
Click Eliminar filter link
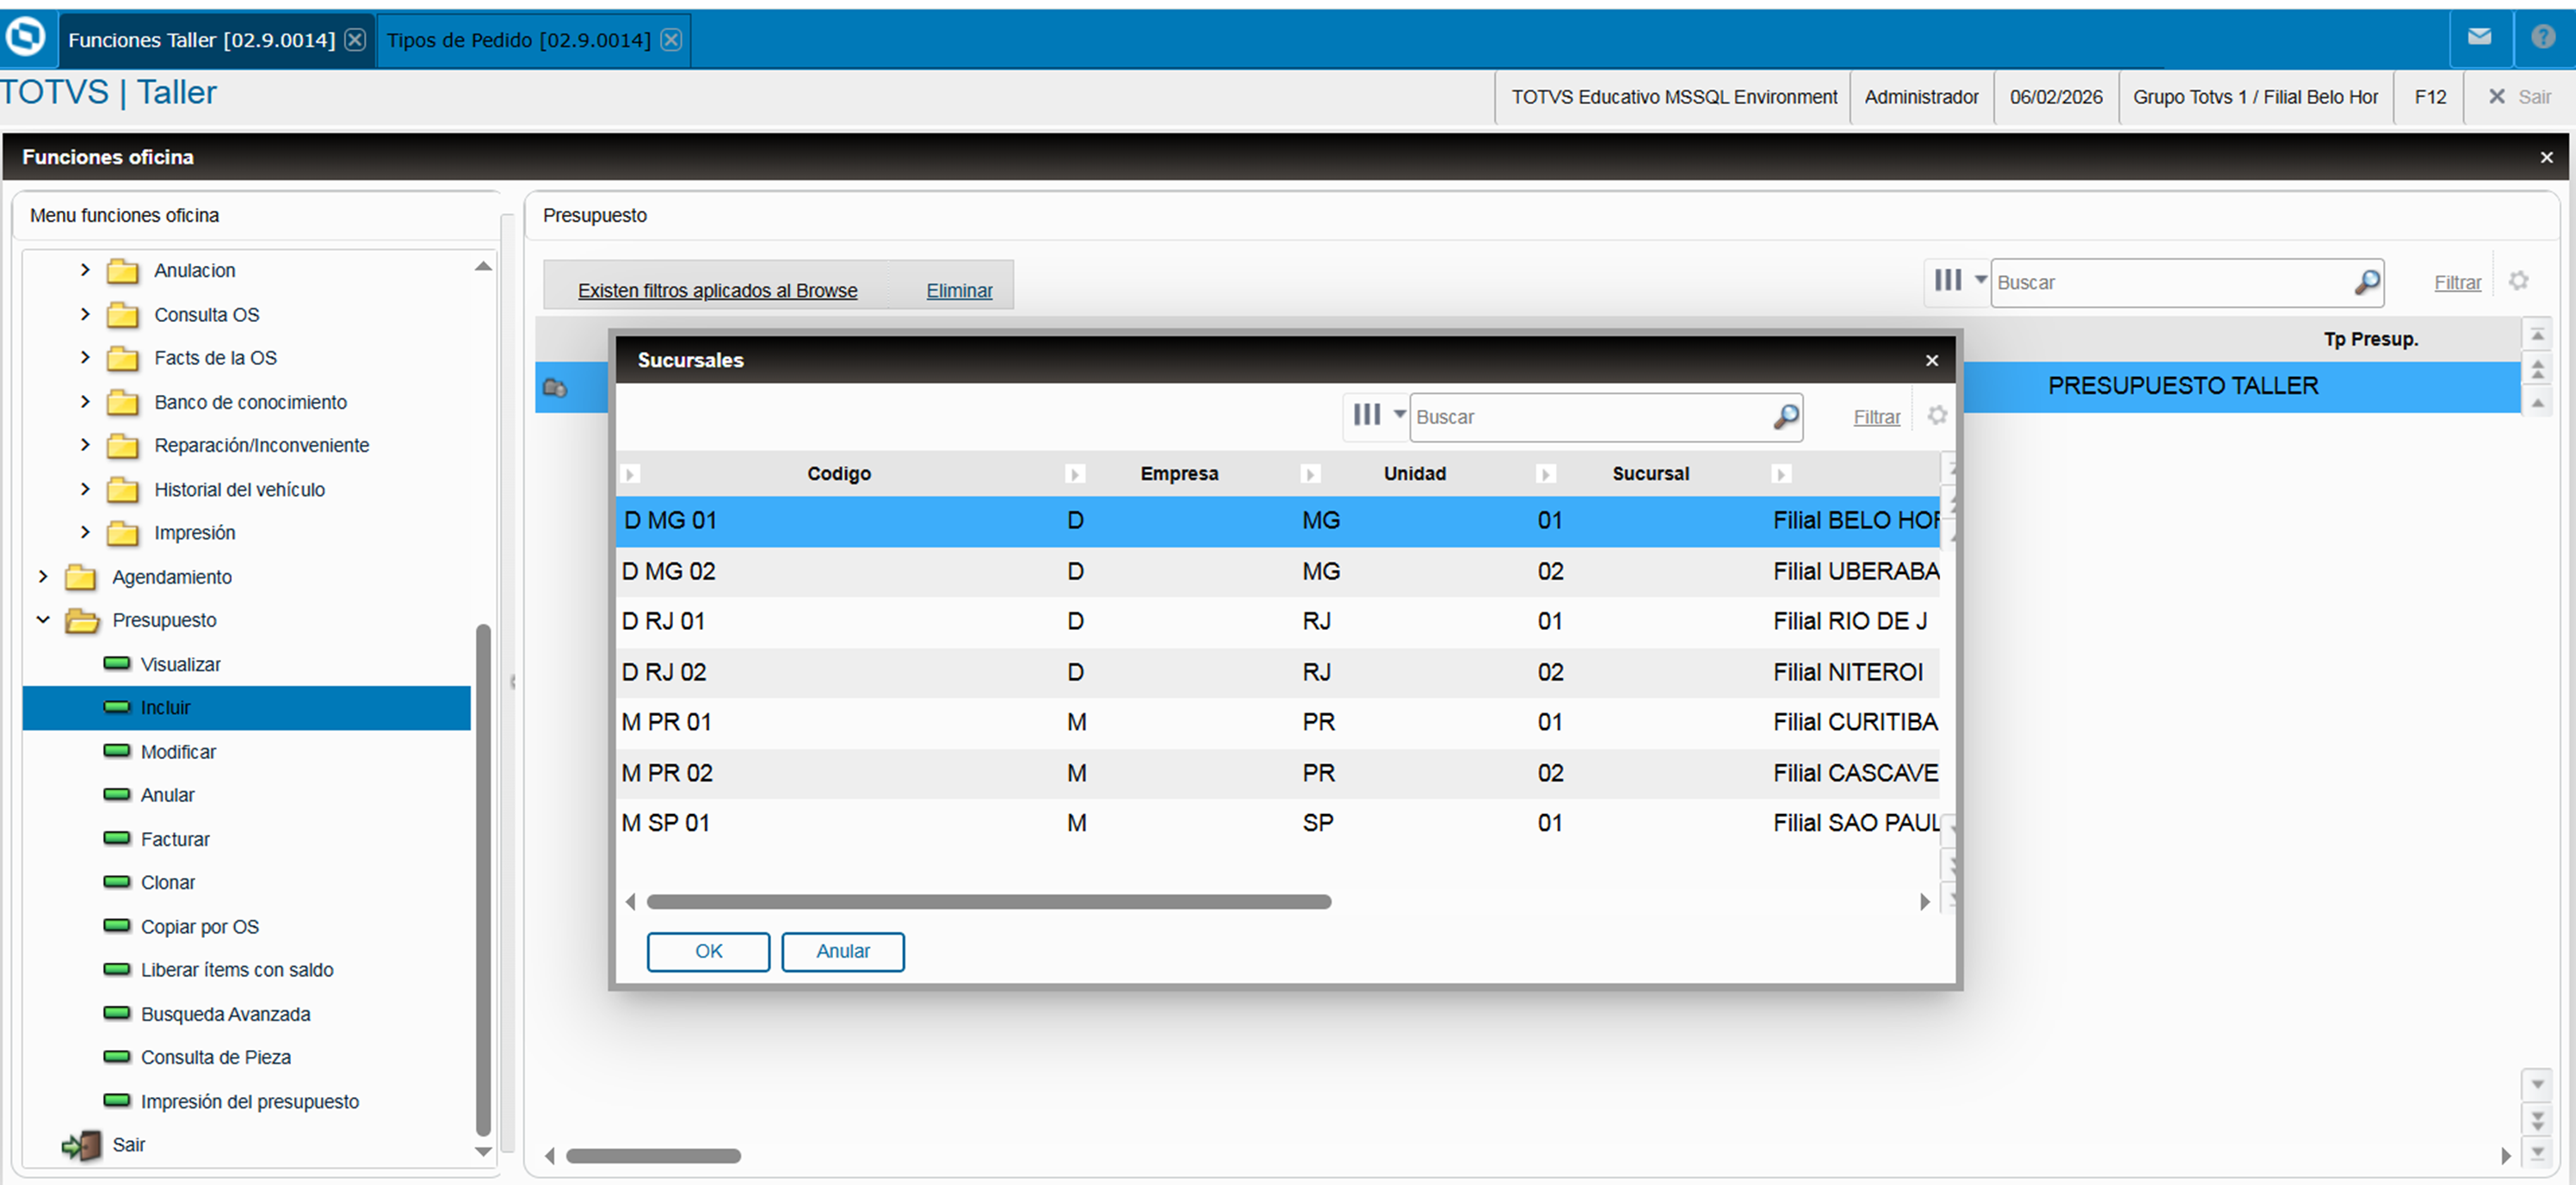958,291
